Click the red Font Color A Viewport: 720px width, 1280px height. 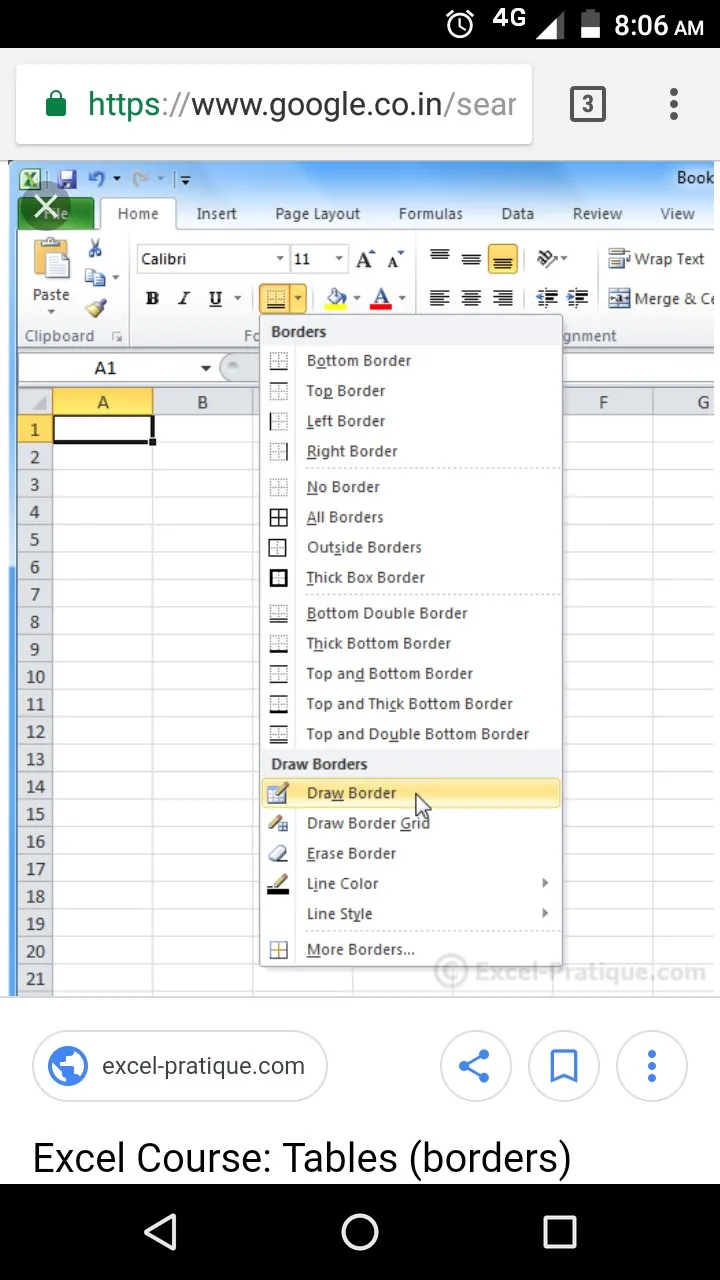pos(381,298)
